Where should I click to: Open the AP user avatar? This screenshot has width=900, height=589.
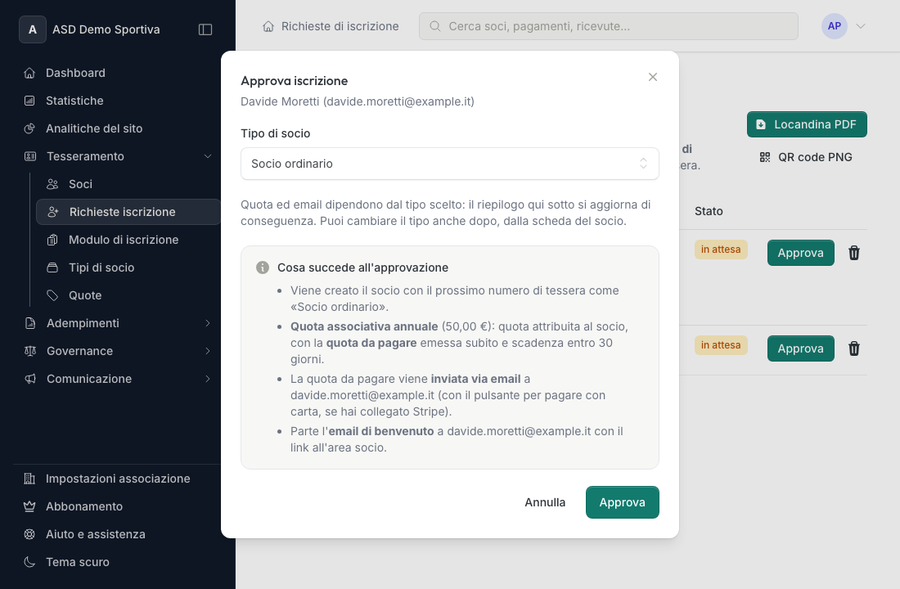[x=834, y=26]
